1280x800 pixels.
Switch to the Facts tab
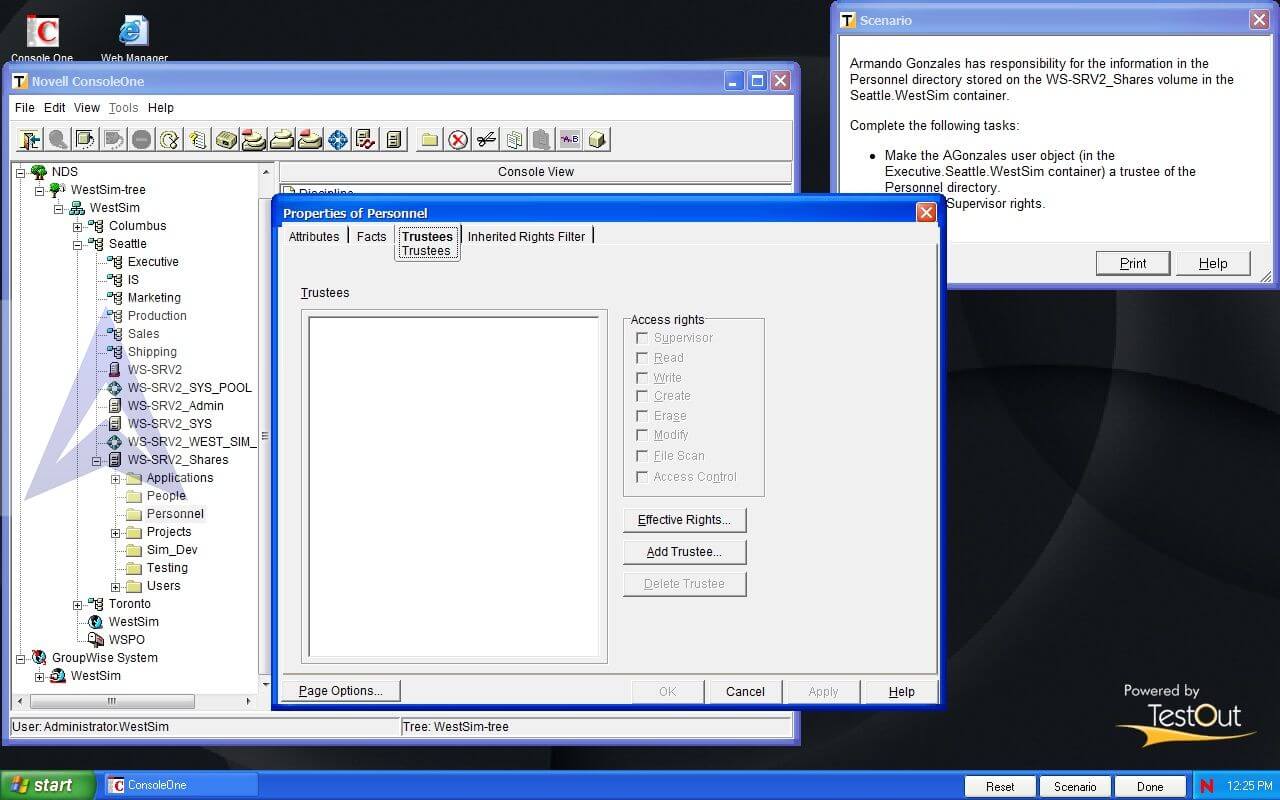tap(371, 236)
